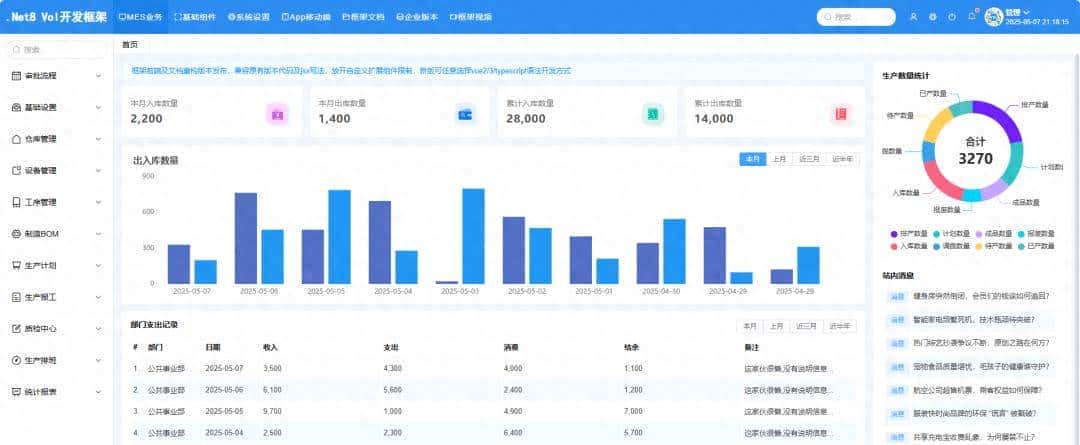This screenshot has height=445, width=1080.
Task: Select 上月 in the 出入库数量 chart range
Action: (780, 159)
